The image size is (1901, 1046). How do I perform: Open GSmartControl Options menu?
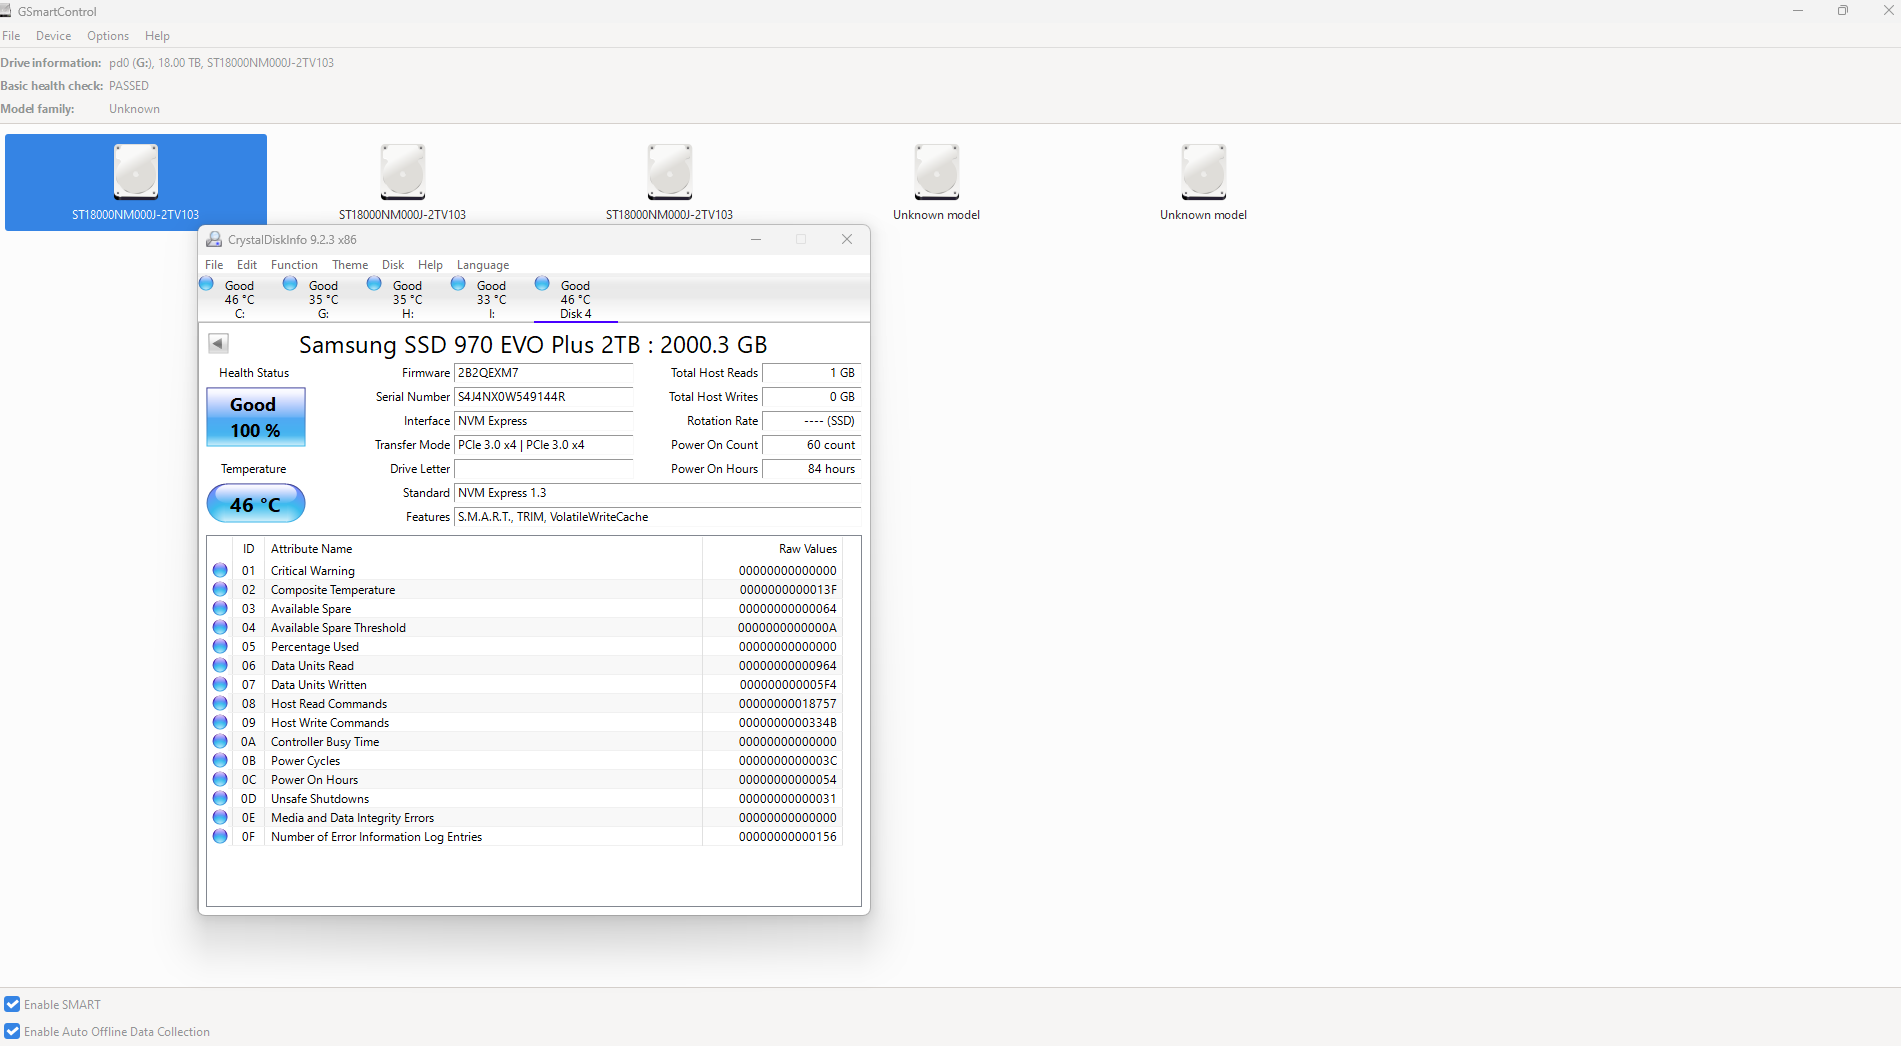click(x=108, y=36)
